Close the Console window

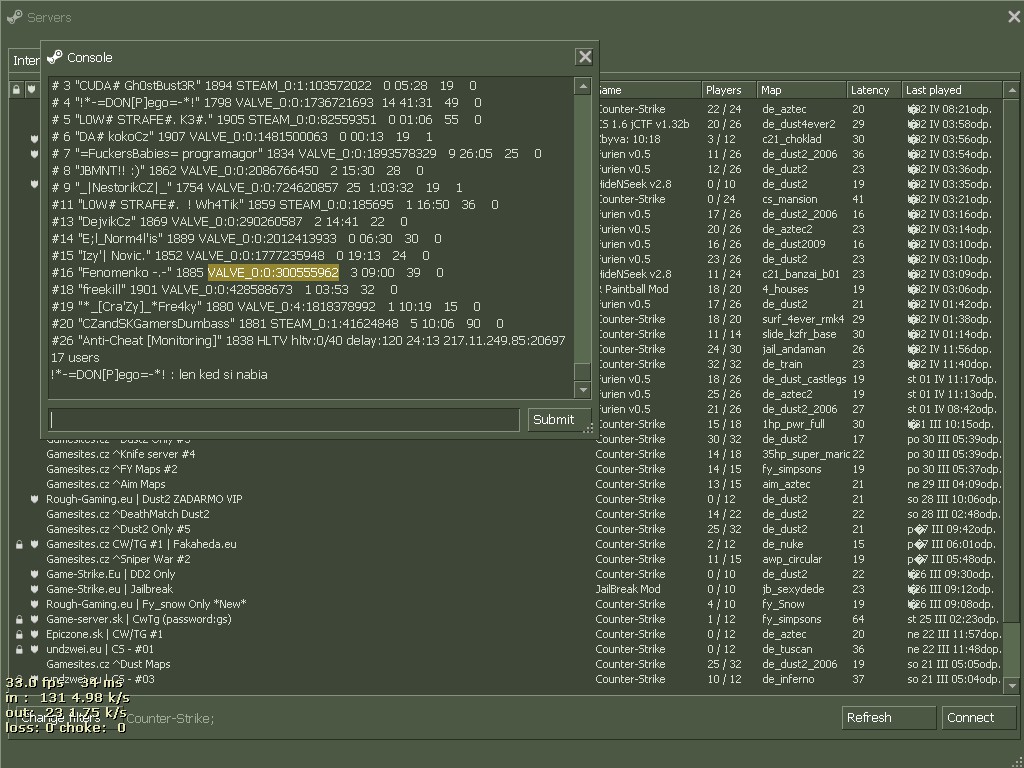click(x=584, y=57)
